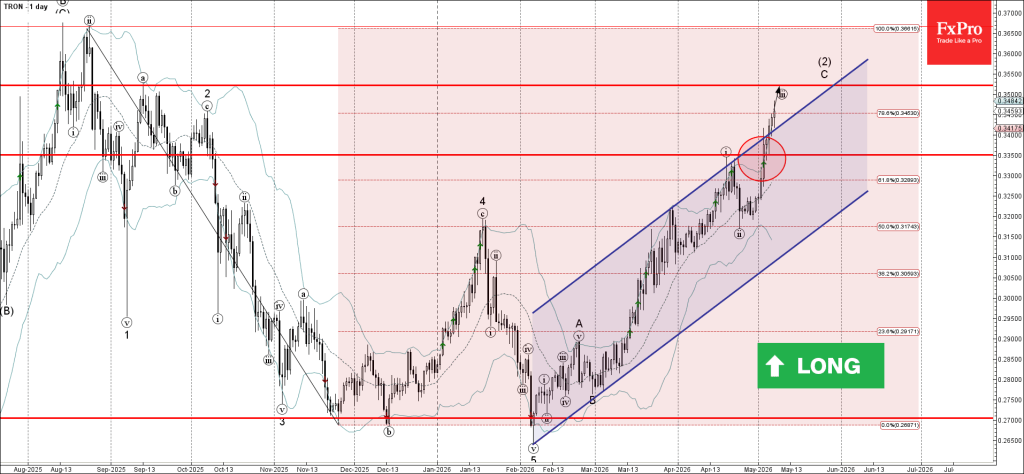Click the 0.3200 price axis label
Image resolution: width=1024 pixels, height=474 pixels.
click(x=1010, y=217)
